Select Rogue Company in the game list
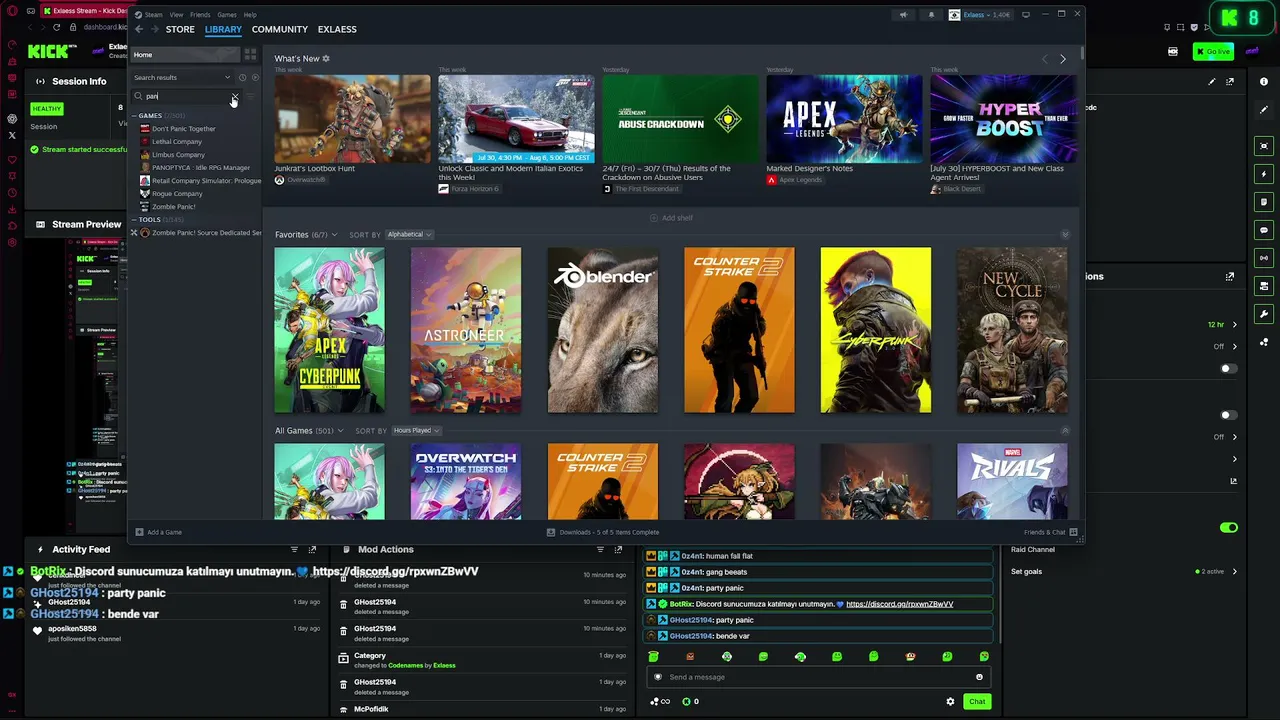 pyautogui.click(x=177, y=194)
